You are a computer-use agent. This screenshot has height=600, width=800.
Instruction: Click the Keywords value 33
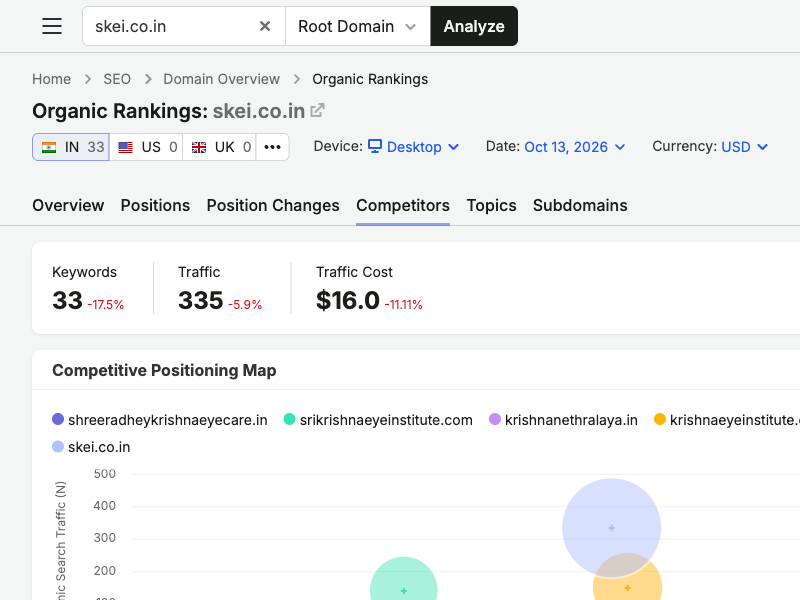tap(67, 300)
